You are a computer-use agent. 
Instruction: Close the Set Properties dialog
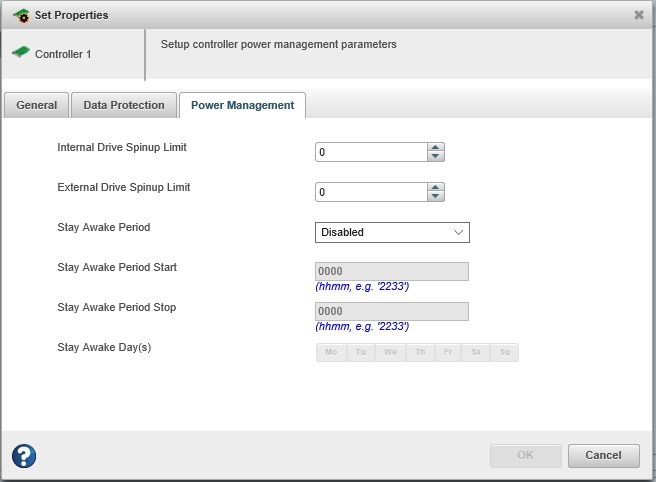(639, 15)
